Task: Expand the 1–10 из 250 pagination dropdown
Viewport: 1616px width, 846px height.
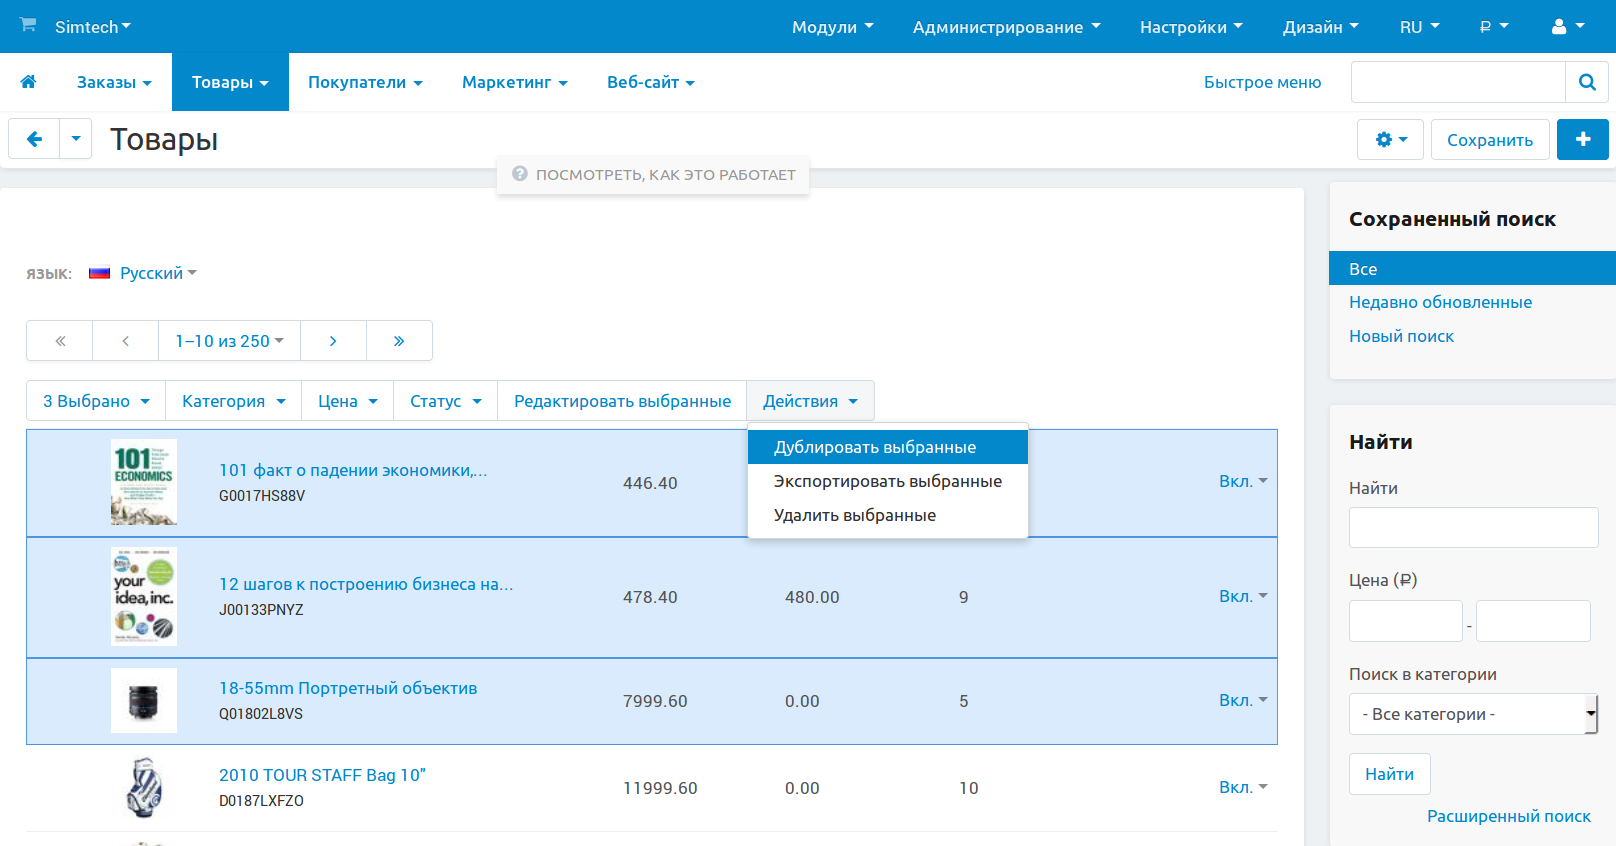Action: point(229,341)
